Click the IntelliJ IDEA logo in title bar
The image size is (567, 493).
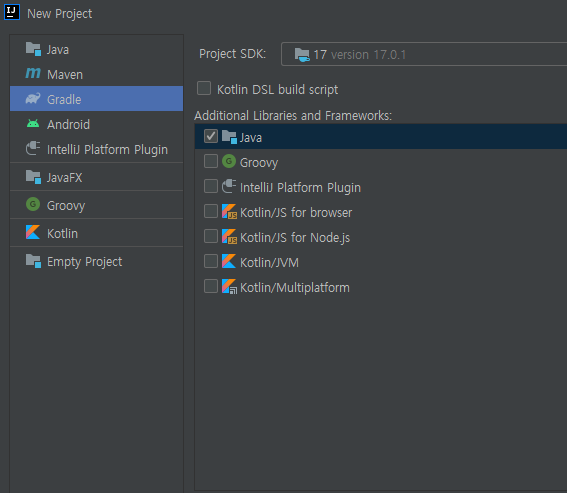coord(12,12)
